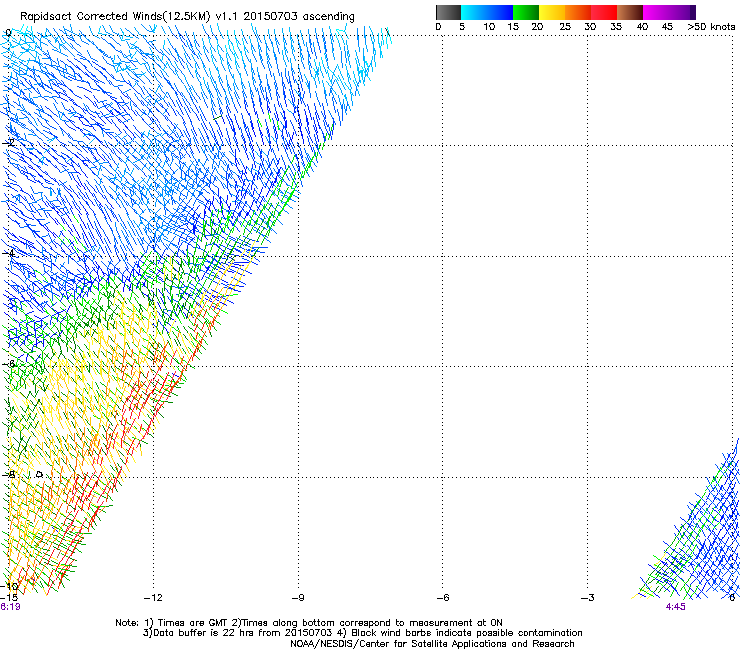Click the '45' legend scale number
The image size is (740, 650).
(667, 27)
